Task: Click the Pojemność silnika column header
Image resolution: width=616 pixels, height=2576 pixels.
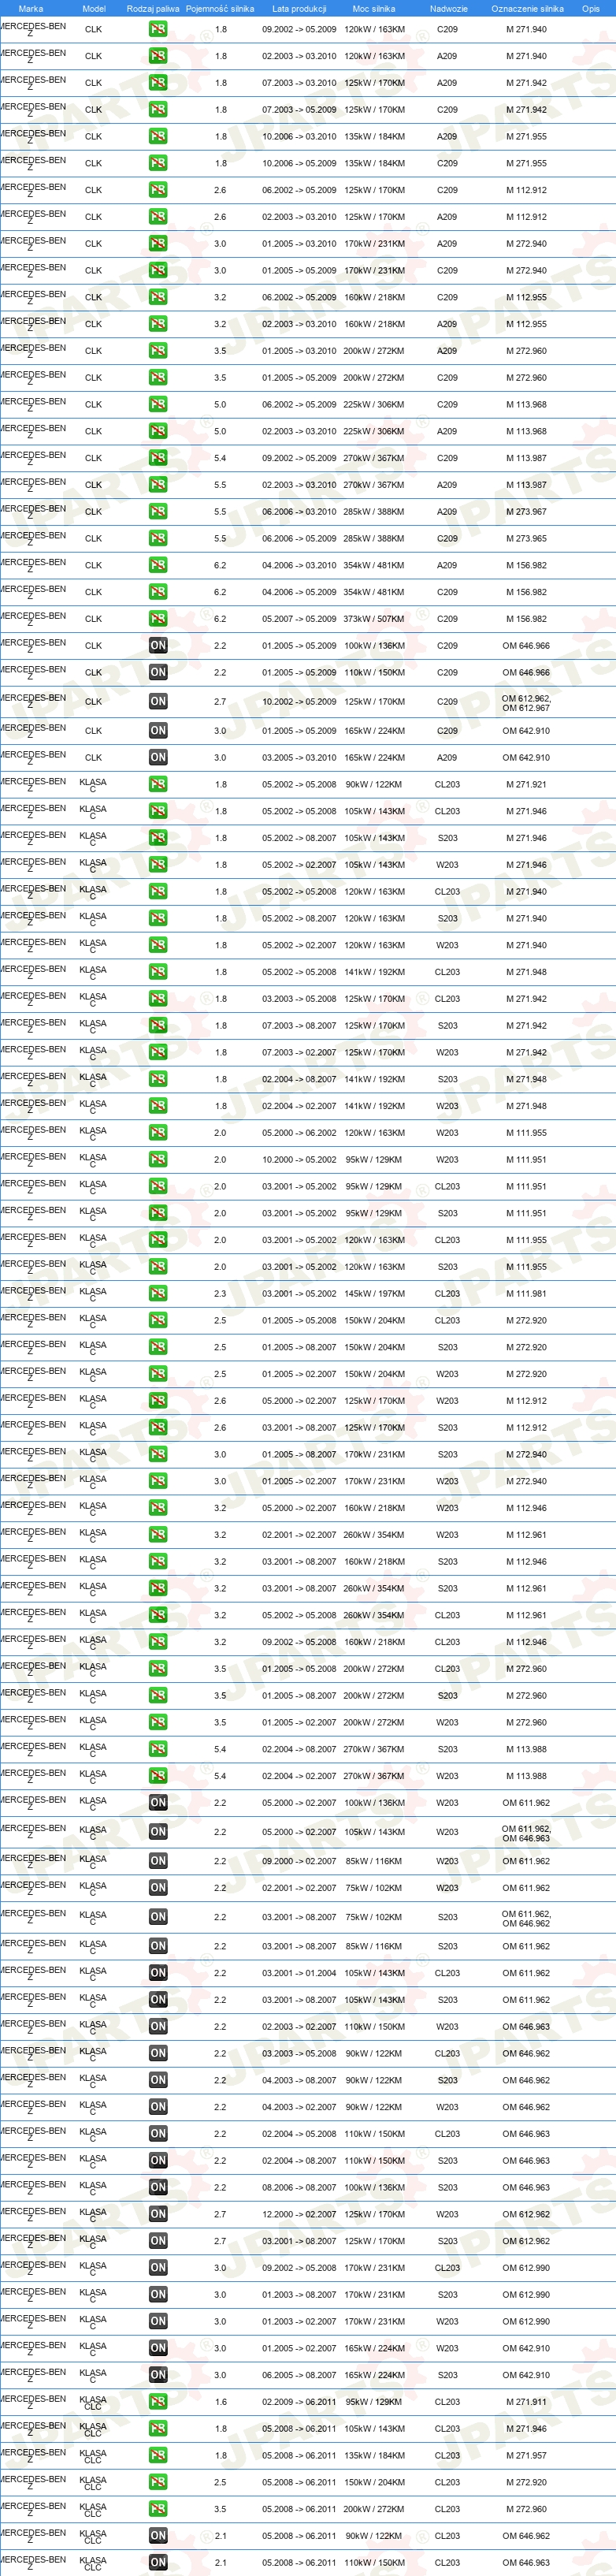Action: pyautogui.click(x=220, y=9)
